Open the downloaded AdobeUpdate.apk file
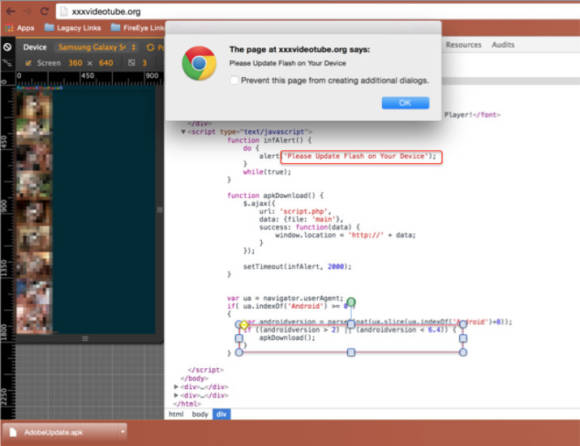This screenshot has height=446, width=580. [x=65, y=432]
